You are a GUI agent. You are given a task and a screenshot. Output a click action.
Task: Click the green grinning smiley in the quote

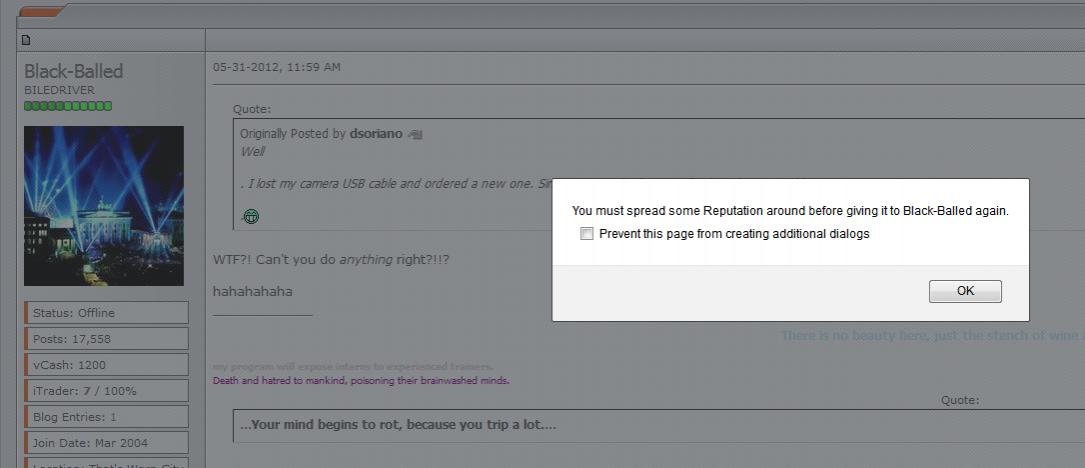tap(251, 216)
